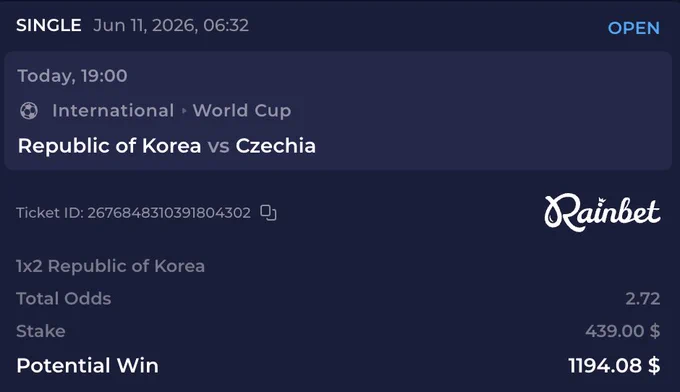Click the Total Odds label
Screen dimensions: 680x392
click(x=64, y=298)
